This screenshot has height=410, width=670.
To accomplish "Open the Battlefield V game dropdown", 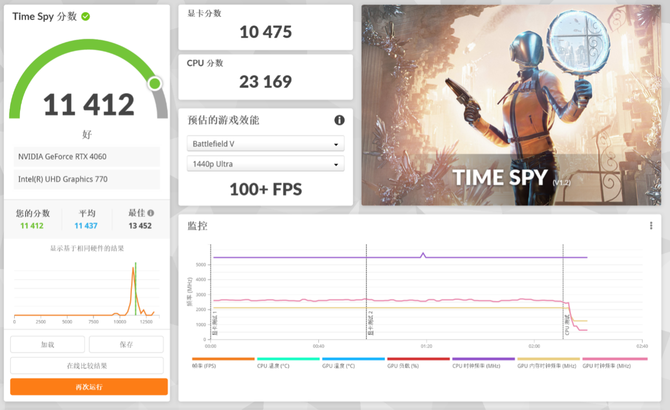I will click(265, 144).
